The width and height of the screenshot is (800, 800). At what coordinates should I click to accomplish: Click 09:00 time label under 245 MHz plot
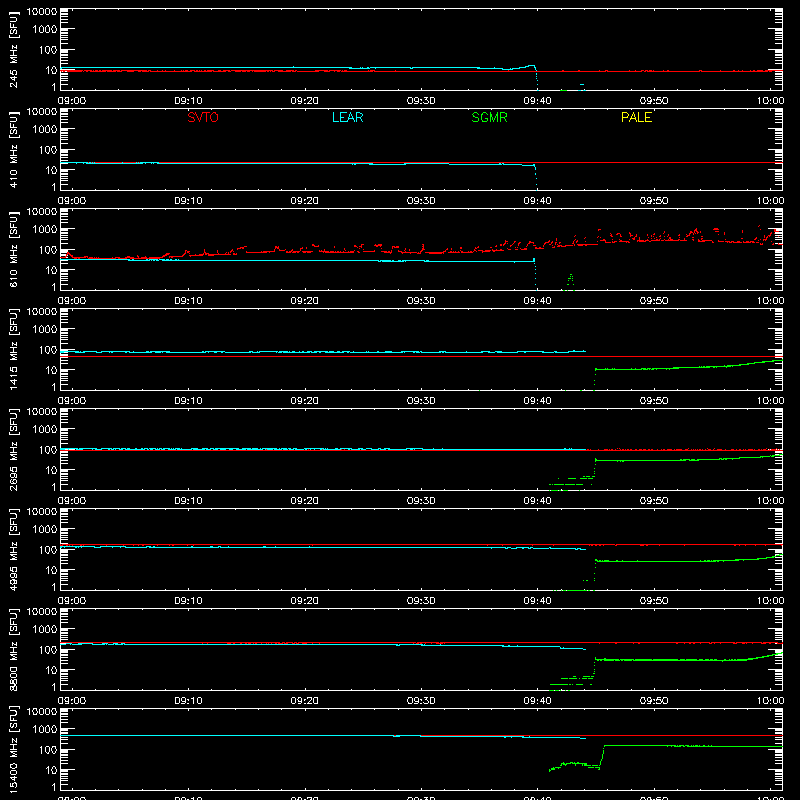(71, 101)
